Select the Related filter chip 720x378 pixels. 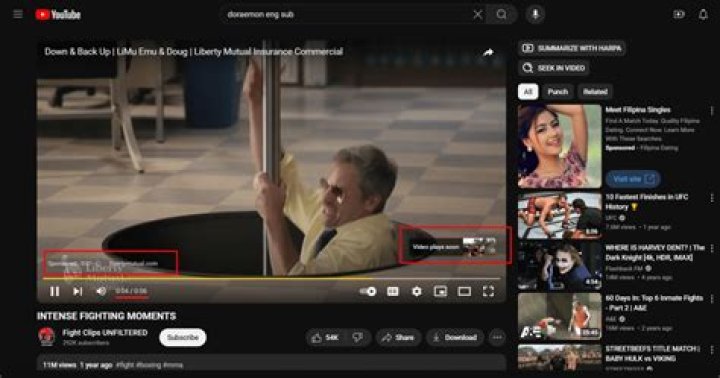595,92
